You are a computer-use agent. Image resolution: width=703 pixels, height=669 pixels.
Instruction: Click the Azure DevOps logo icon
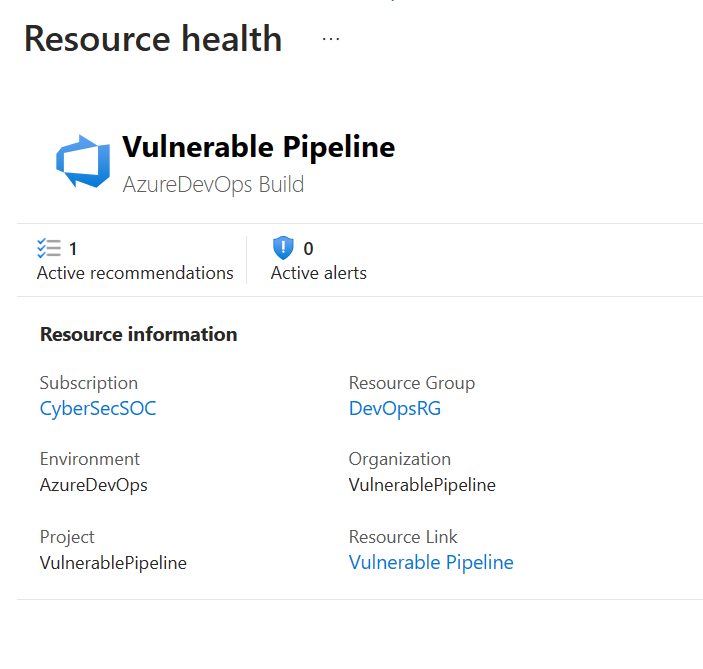[x=83, y=161]
